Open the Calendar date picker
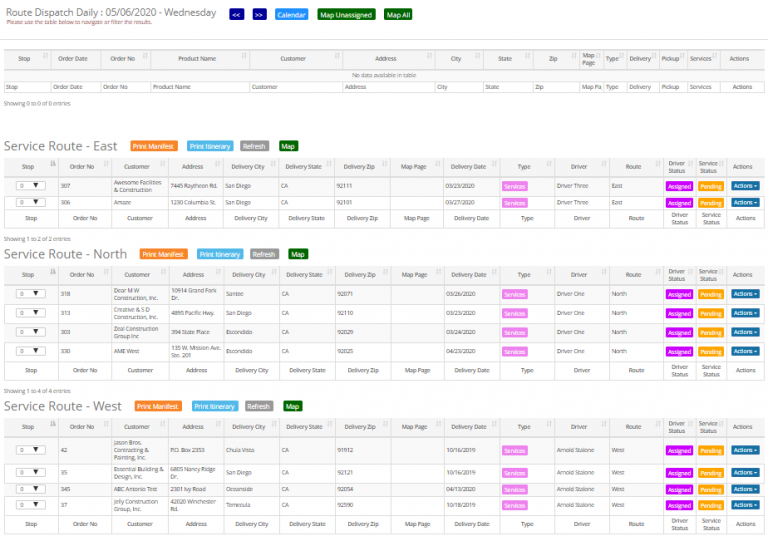 pos(291,15)
